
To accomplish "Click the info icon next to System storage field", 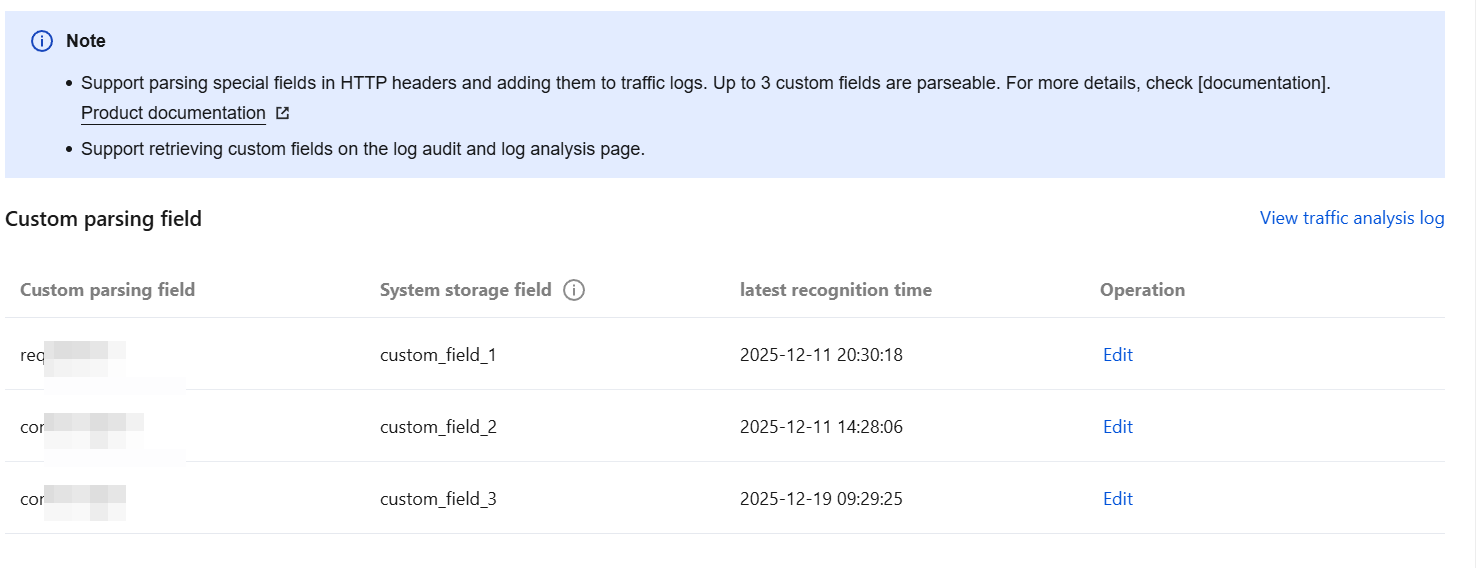I will point(574,290).
